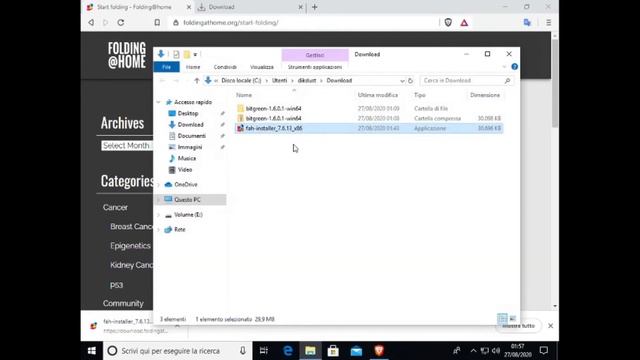Refresh the Download folder view
This screenshot has height=360, width=640.
click(410, 80)
